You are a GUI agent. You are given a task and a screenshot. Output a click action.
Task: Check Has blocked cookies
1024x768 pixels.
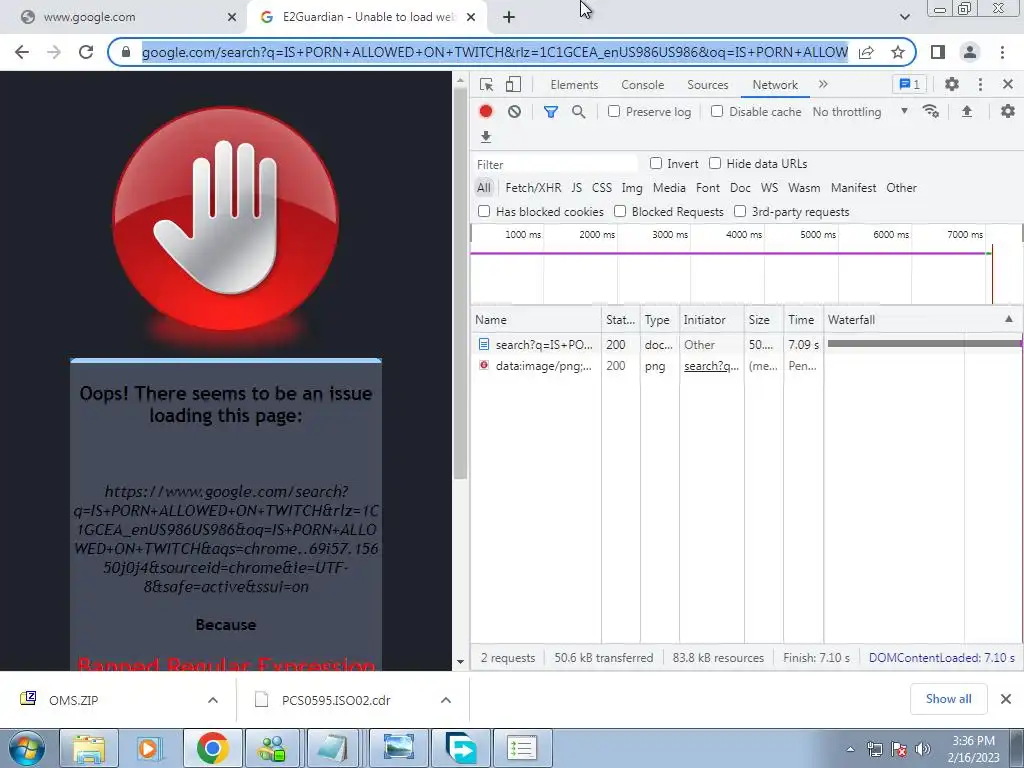[x=484, y=212]
